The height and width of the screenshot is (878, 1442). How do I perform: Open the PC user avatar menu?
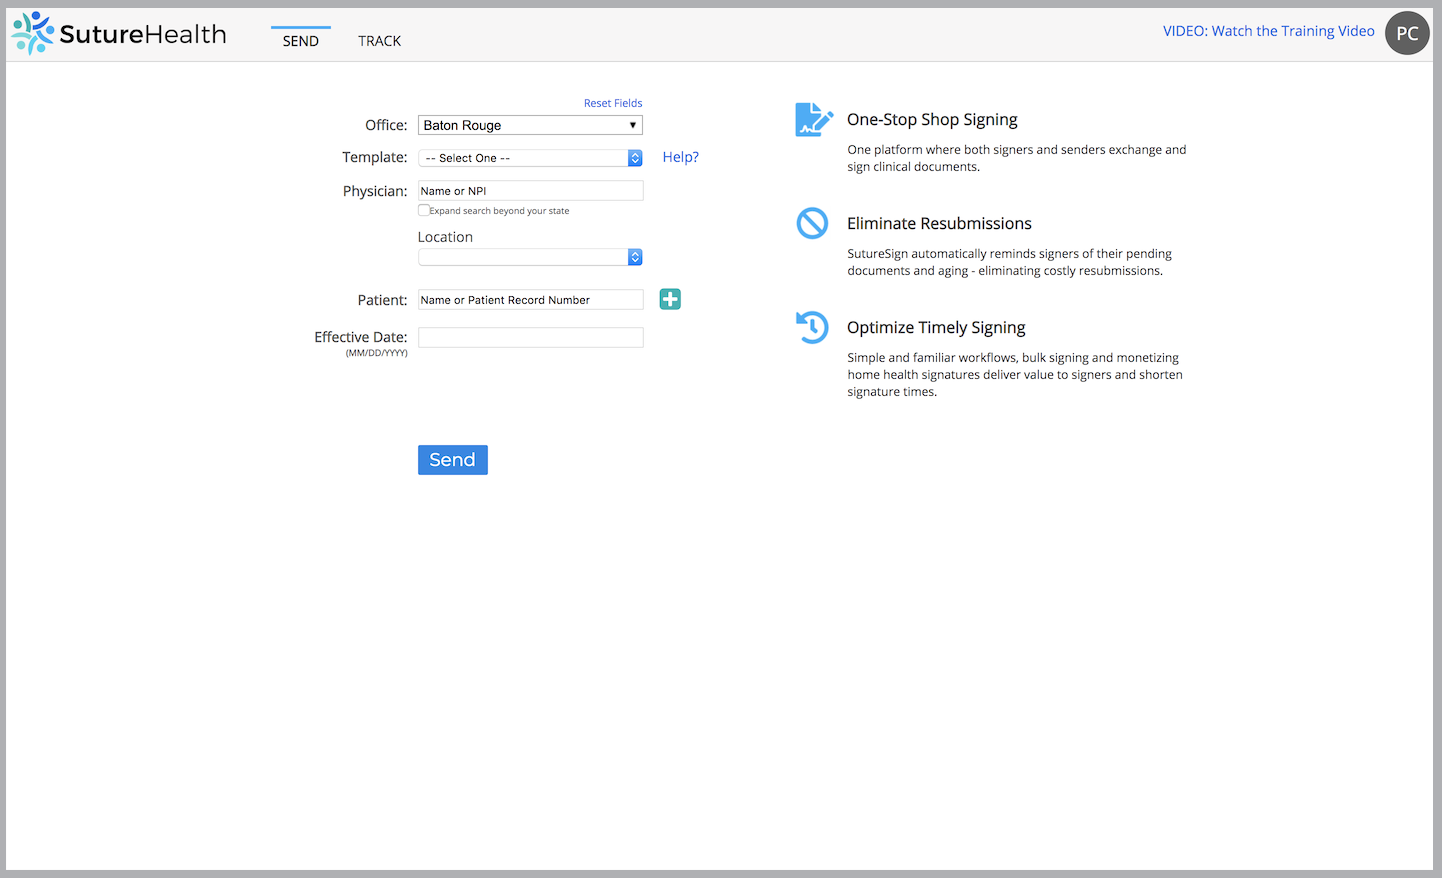[x=1406, y=33]
